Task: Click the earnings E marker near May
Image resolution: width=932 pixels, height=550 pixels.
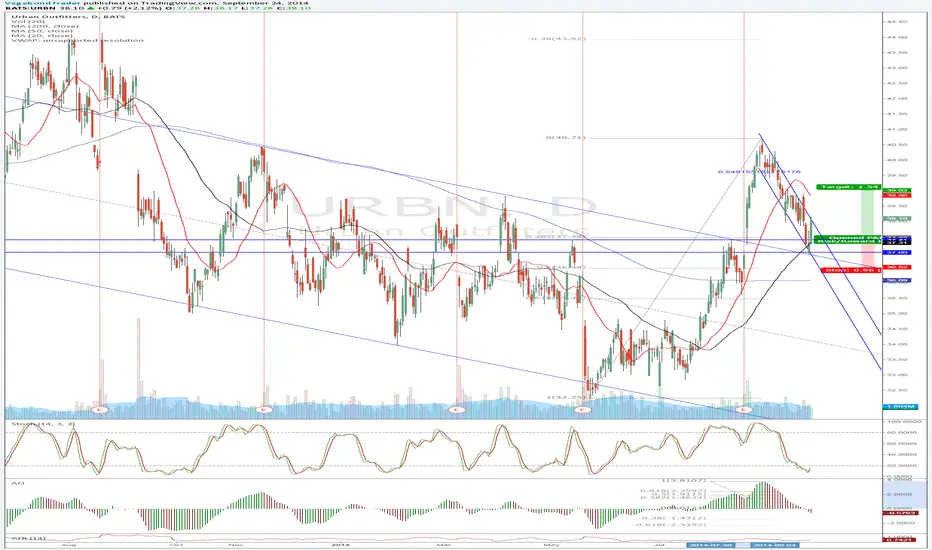Action: pos(582,410)
